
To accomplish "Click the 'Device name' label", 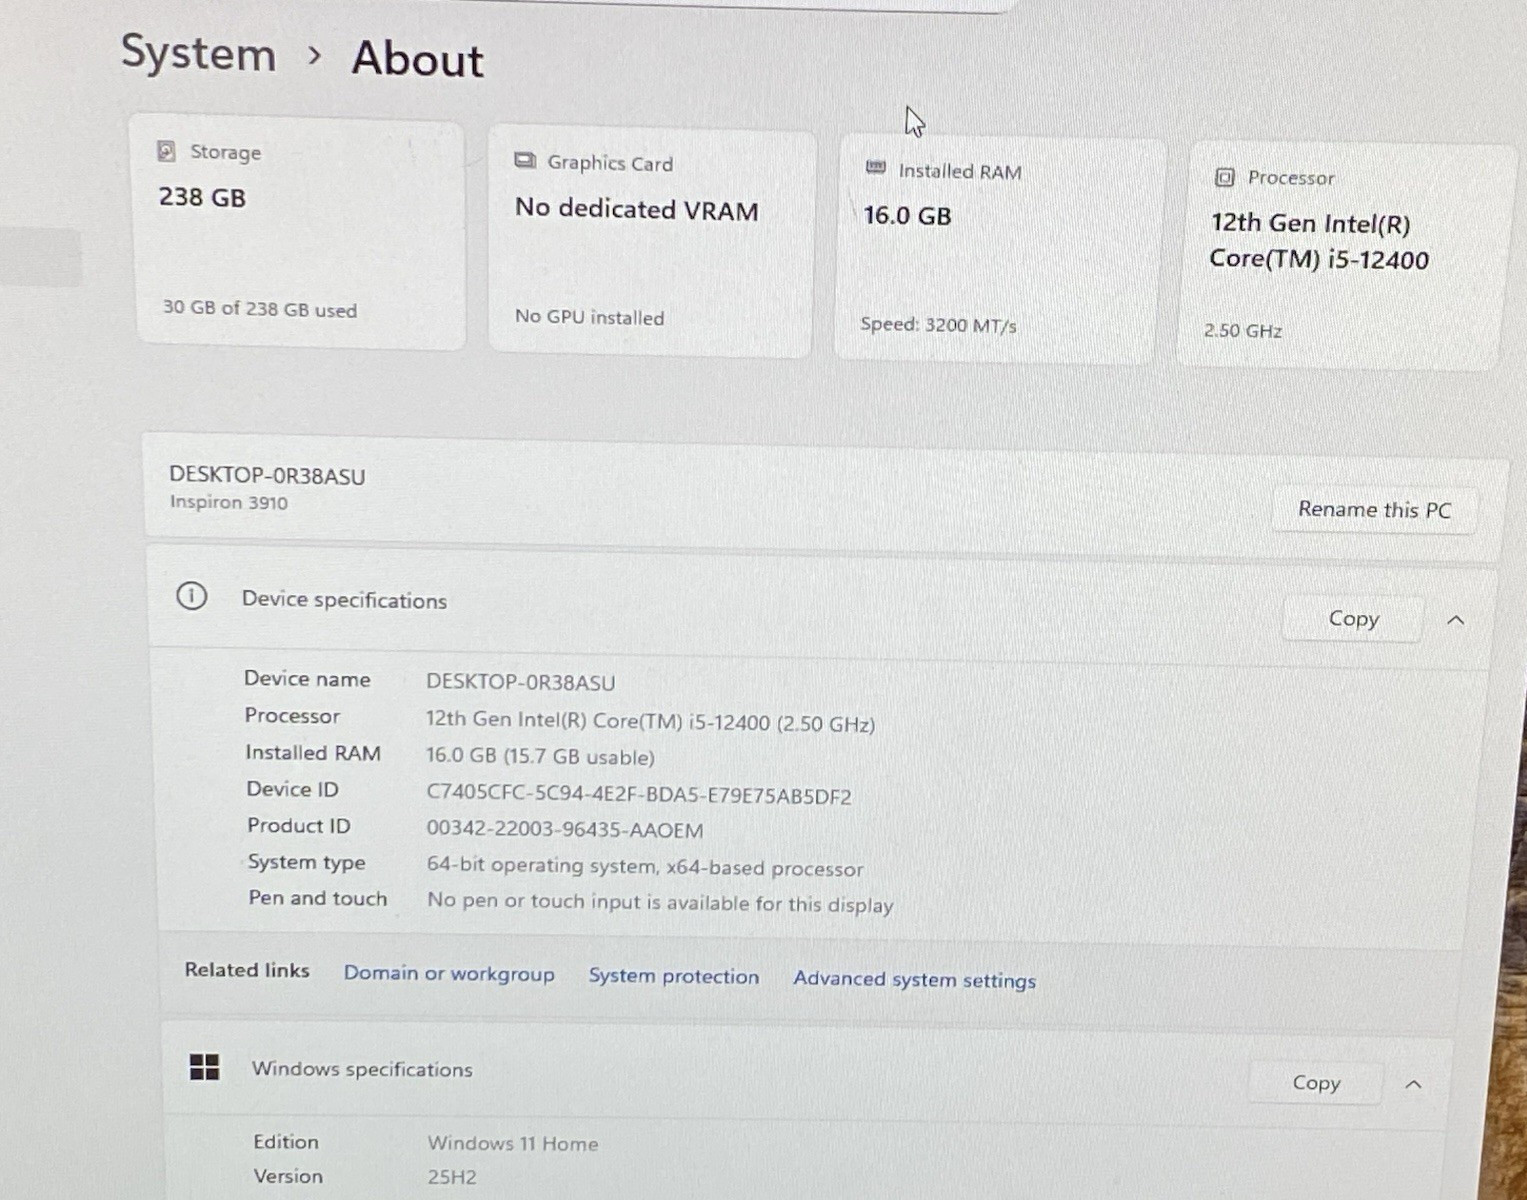I will 307,679.
